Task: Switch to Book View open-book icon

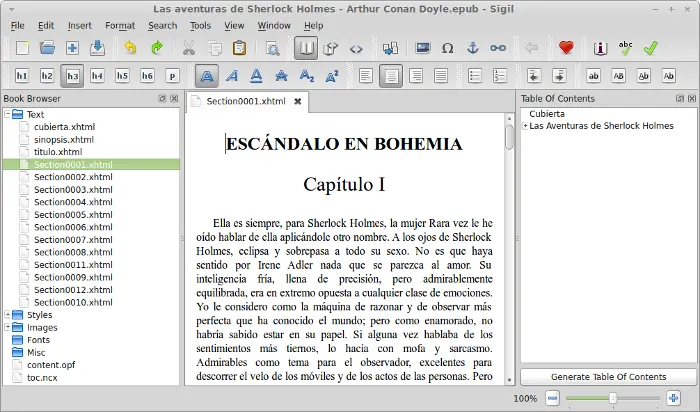Action: tap(306, 48)
